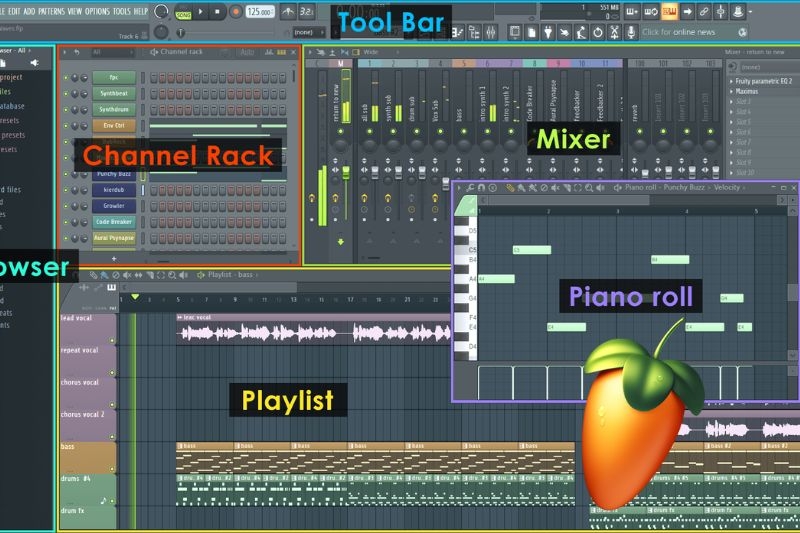Add a channel with the plus button
The width and height of the screenshot is (800, 533).
point(114,259)
